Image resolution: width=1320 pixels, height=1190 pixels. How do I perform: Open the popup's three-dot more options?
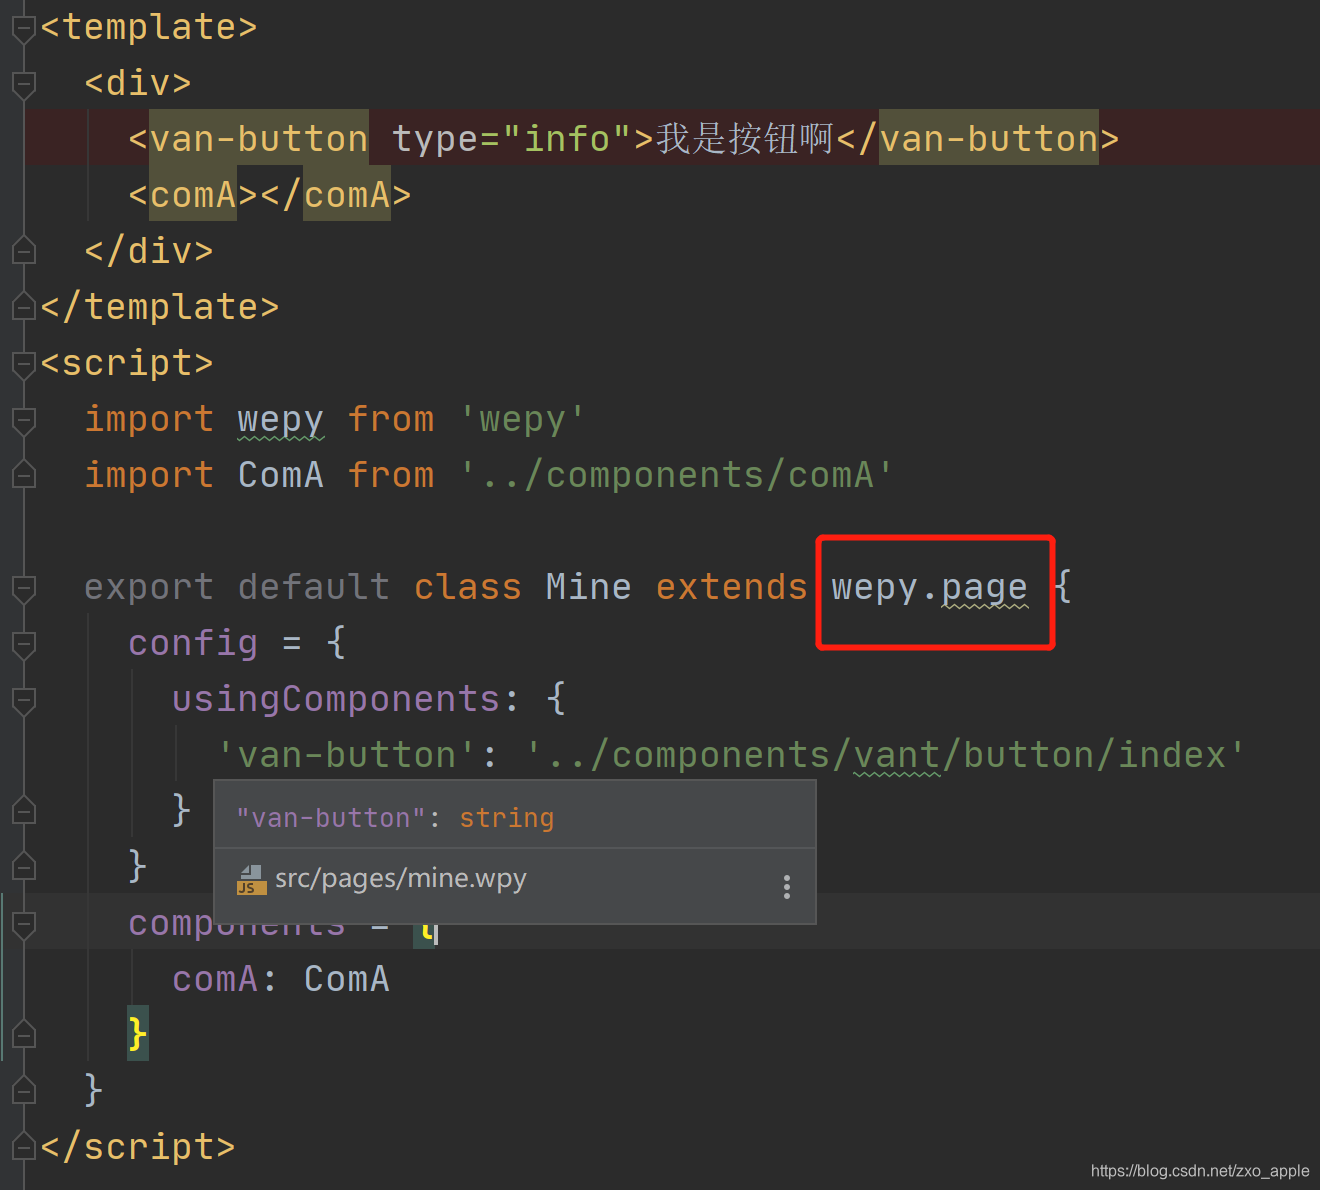pos(787,886)
